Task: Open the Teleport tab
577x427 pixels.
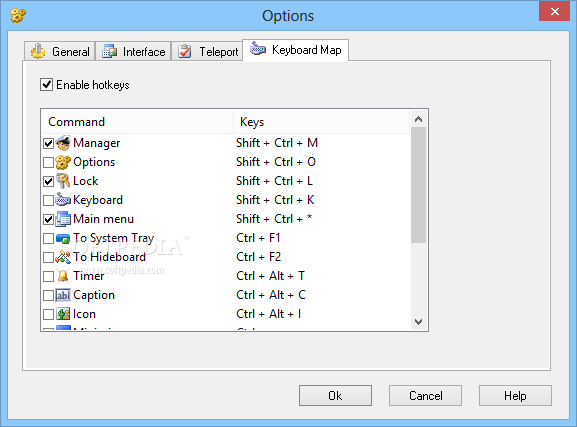Action: pos(207,51)
